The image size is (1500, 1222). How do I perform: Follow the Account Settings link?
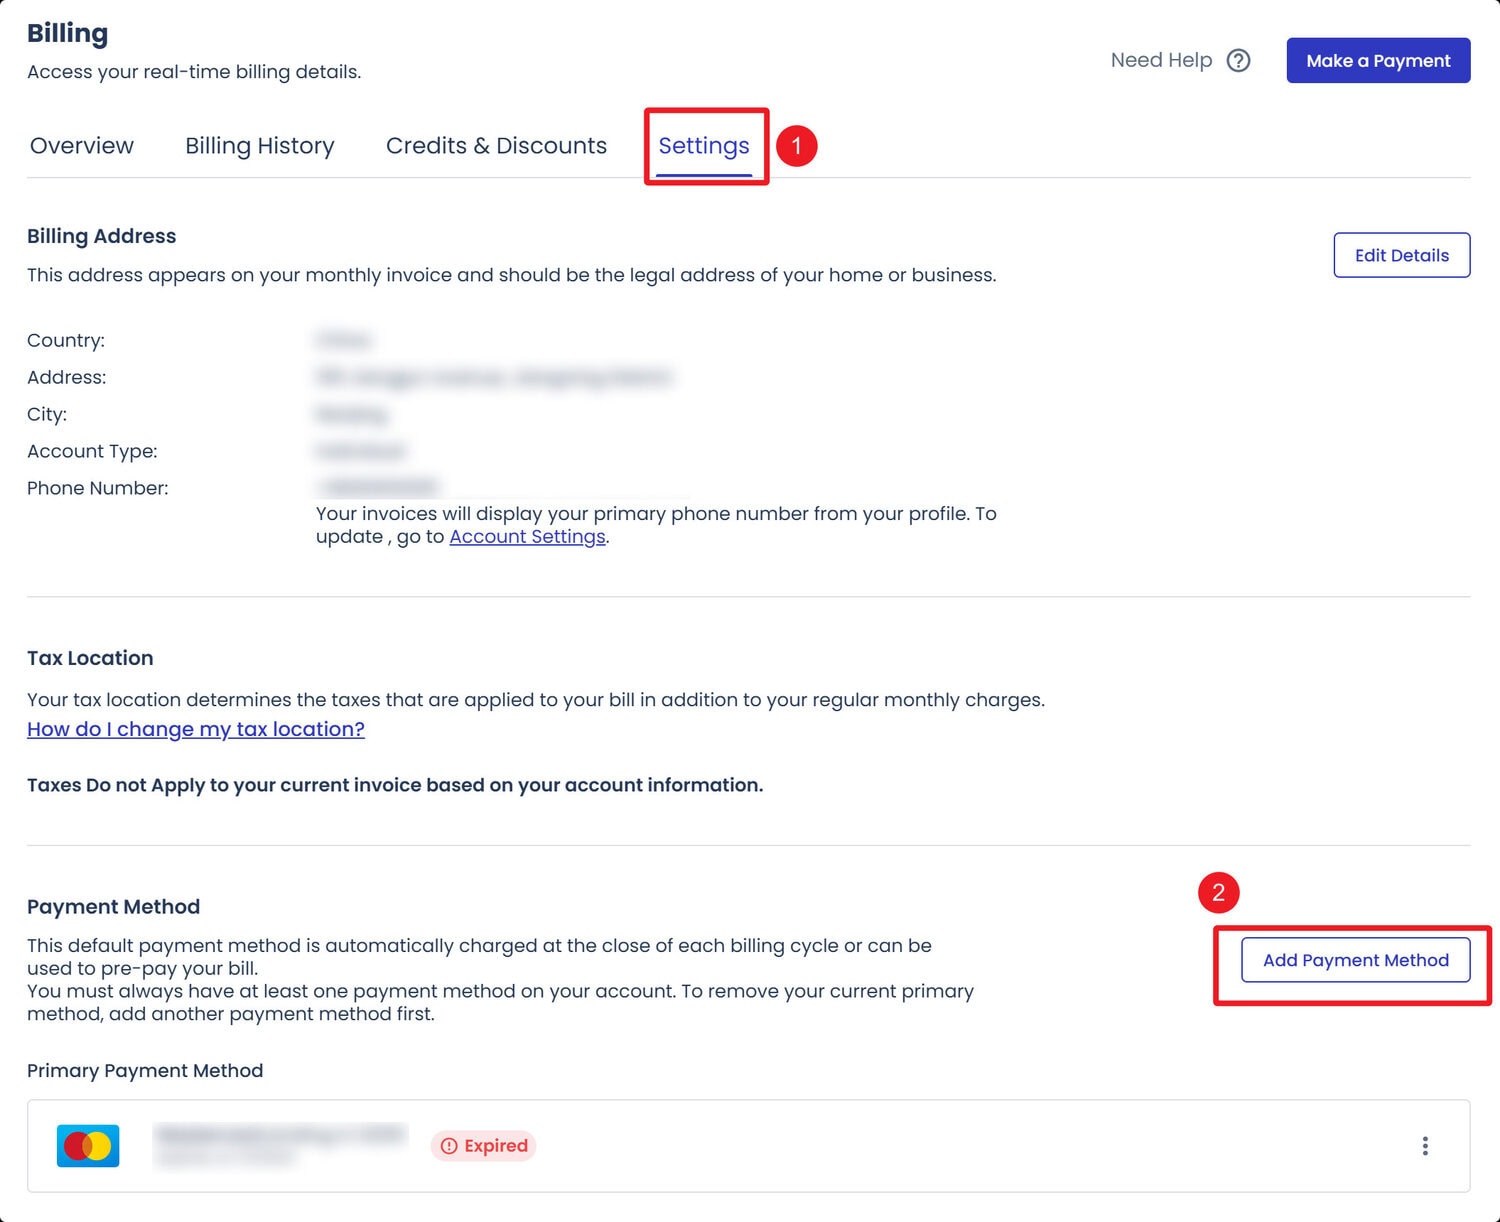(527, 537)
